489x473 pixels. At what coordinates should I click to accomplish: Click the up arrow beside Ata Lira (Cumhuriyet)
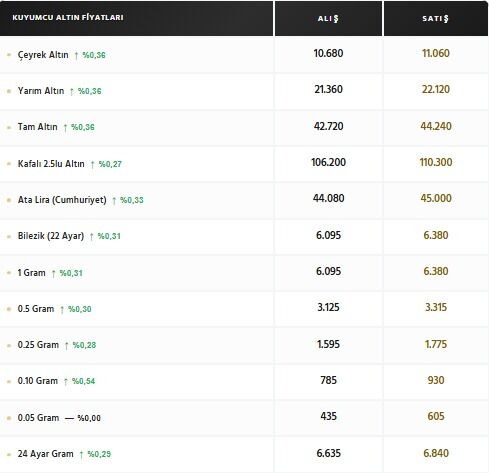(114, 200)
